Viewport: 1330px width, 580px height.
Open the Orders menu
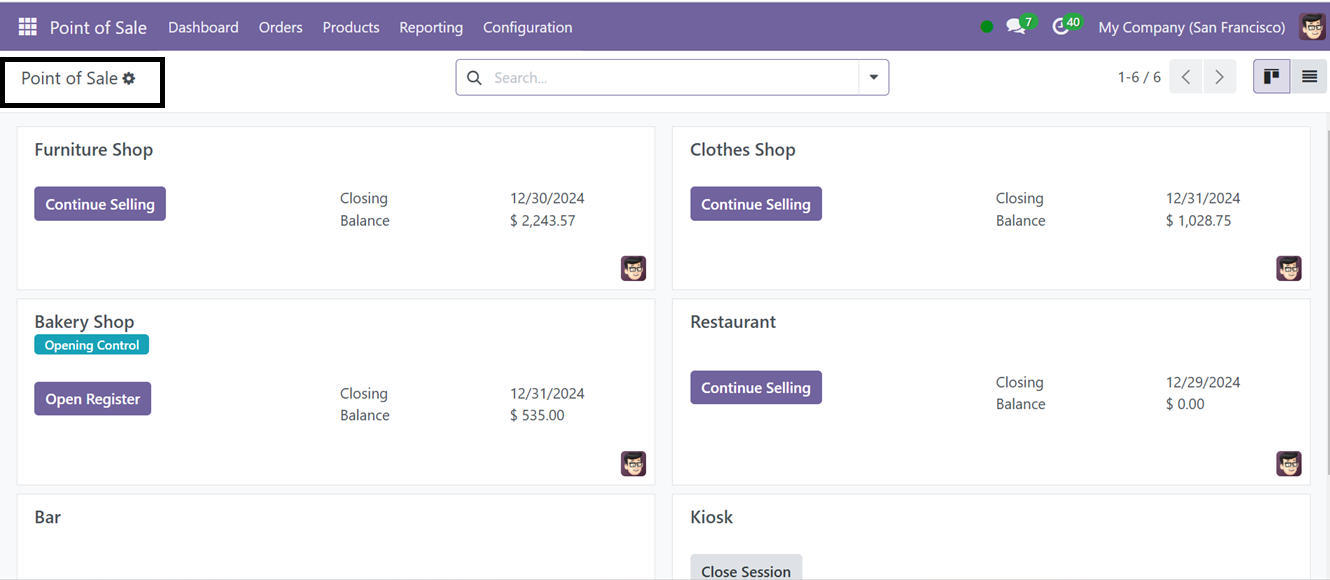click(x=280, y=27)
